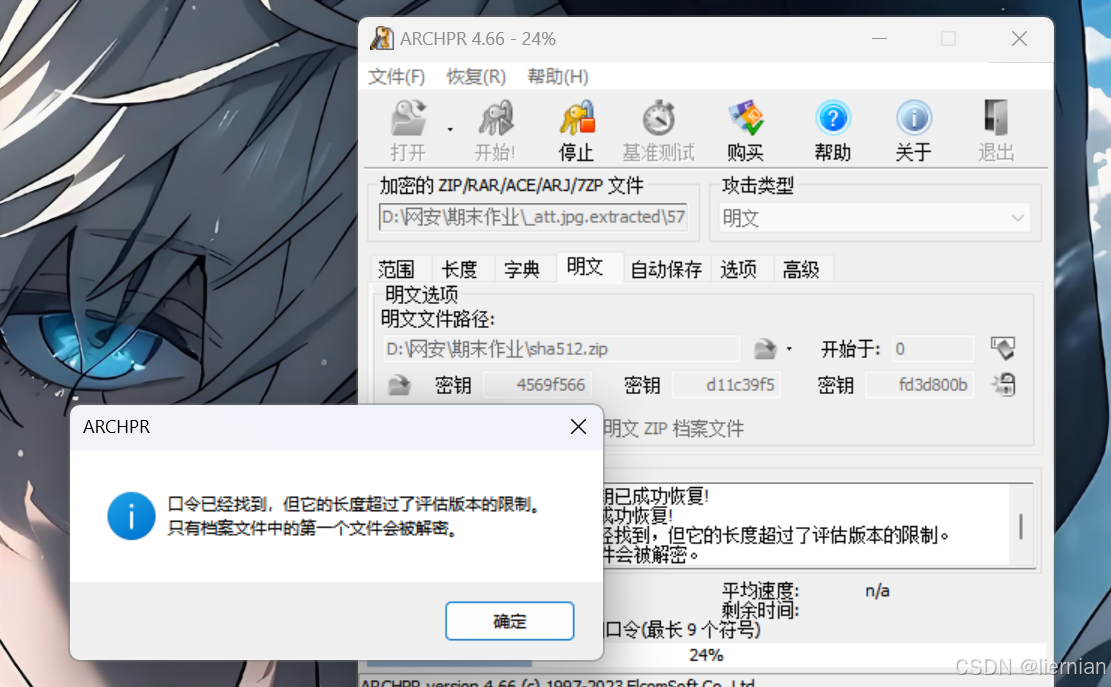Click the ARCHPR app icon in title bar

point(382,38)
